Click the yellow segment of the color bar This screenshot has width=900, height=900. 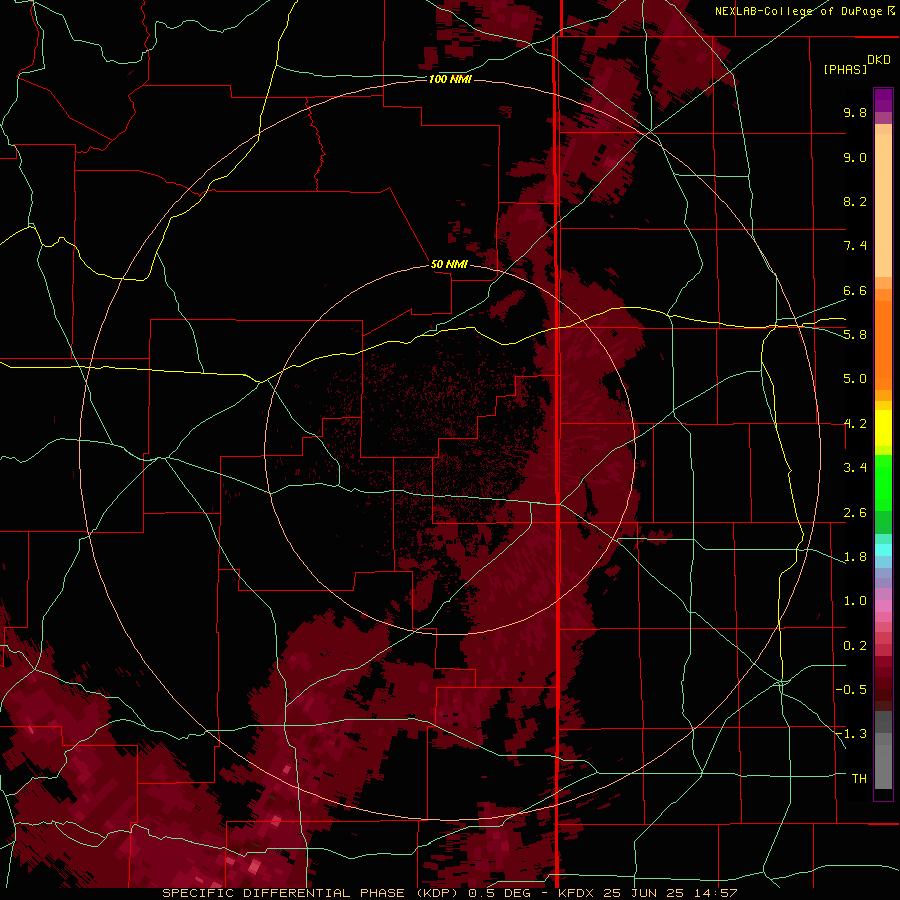883,428
